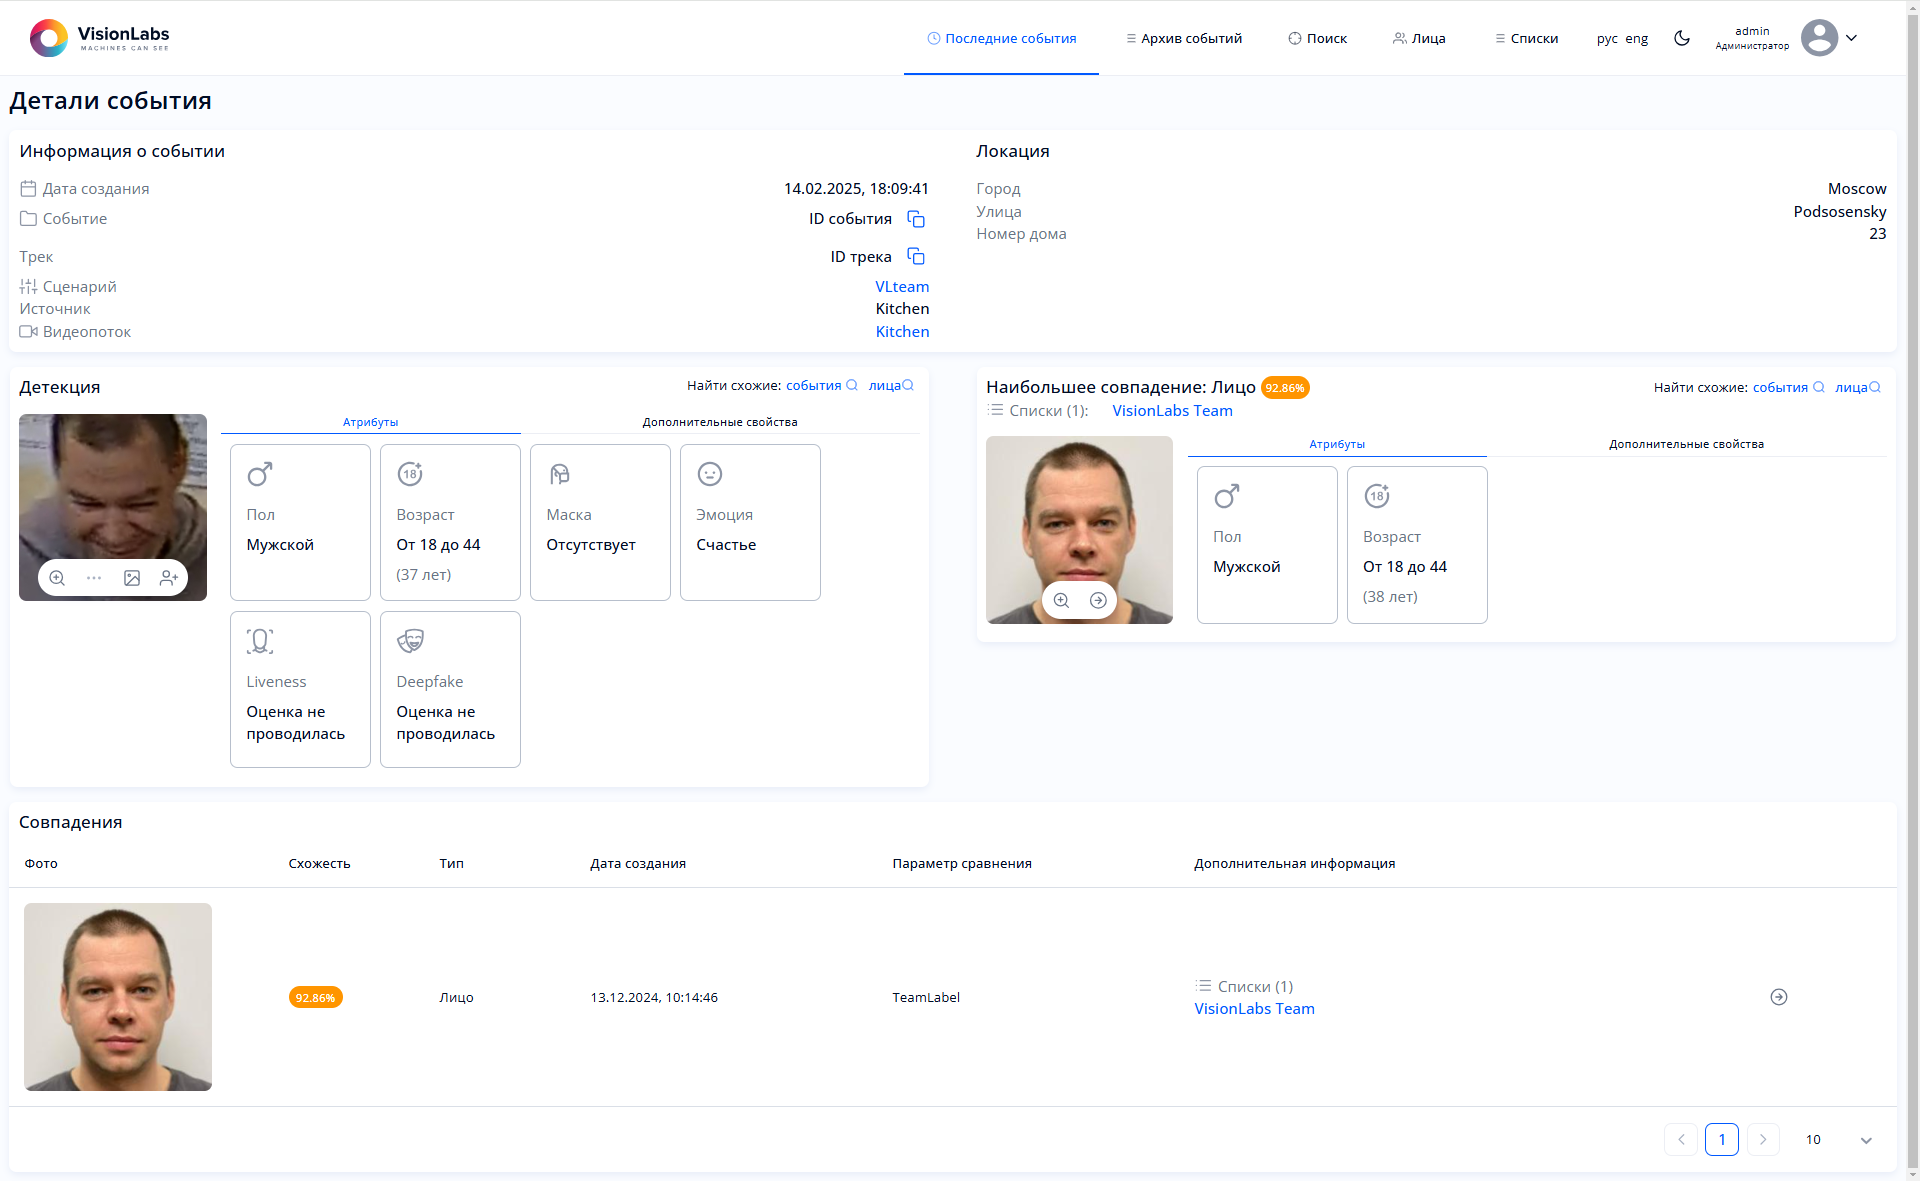Viewport: 1920px width, 1181px height.
Task: Go to previous page of matches
Action: (1681, 1140)
